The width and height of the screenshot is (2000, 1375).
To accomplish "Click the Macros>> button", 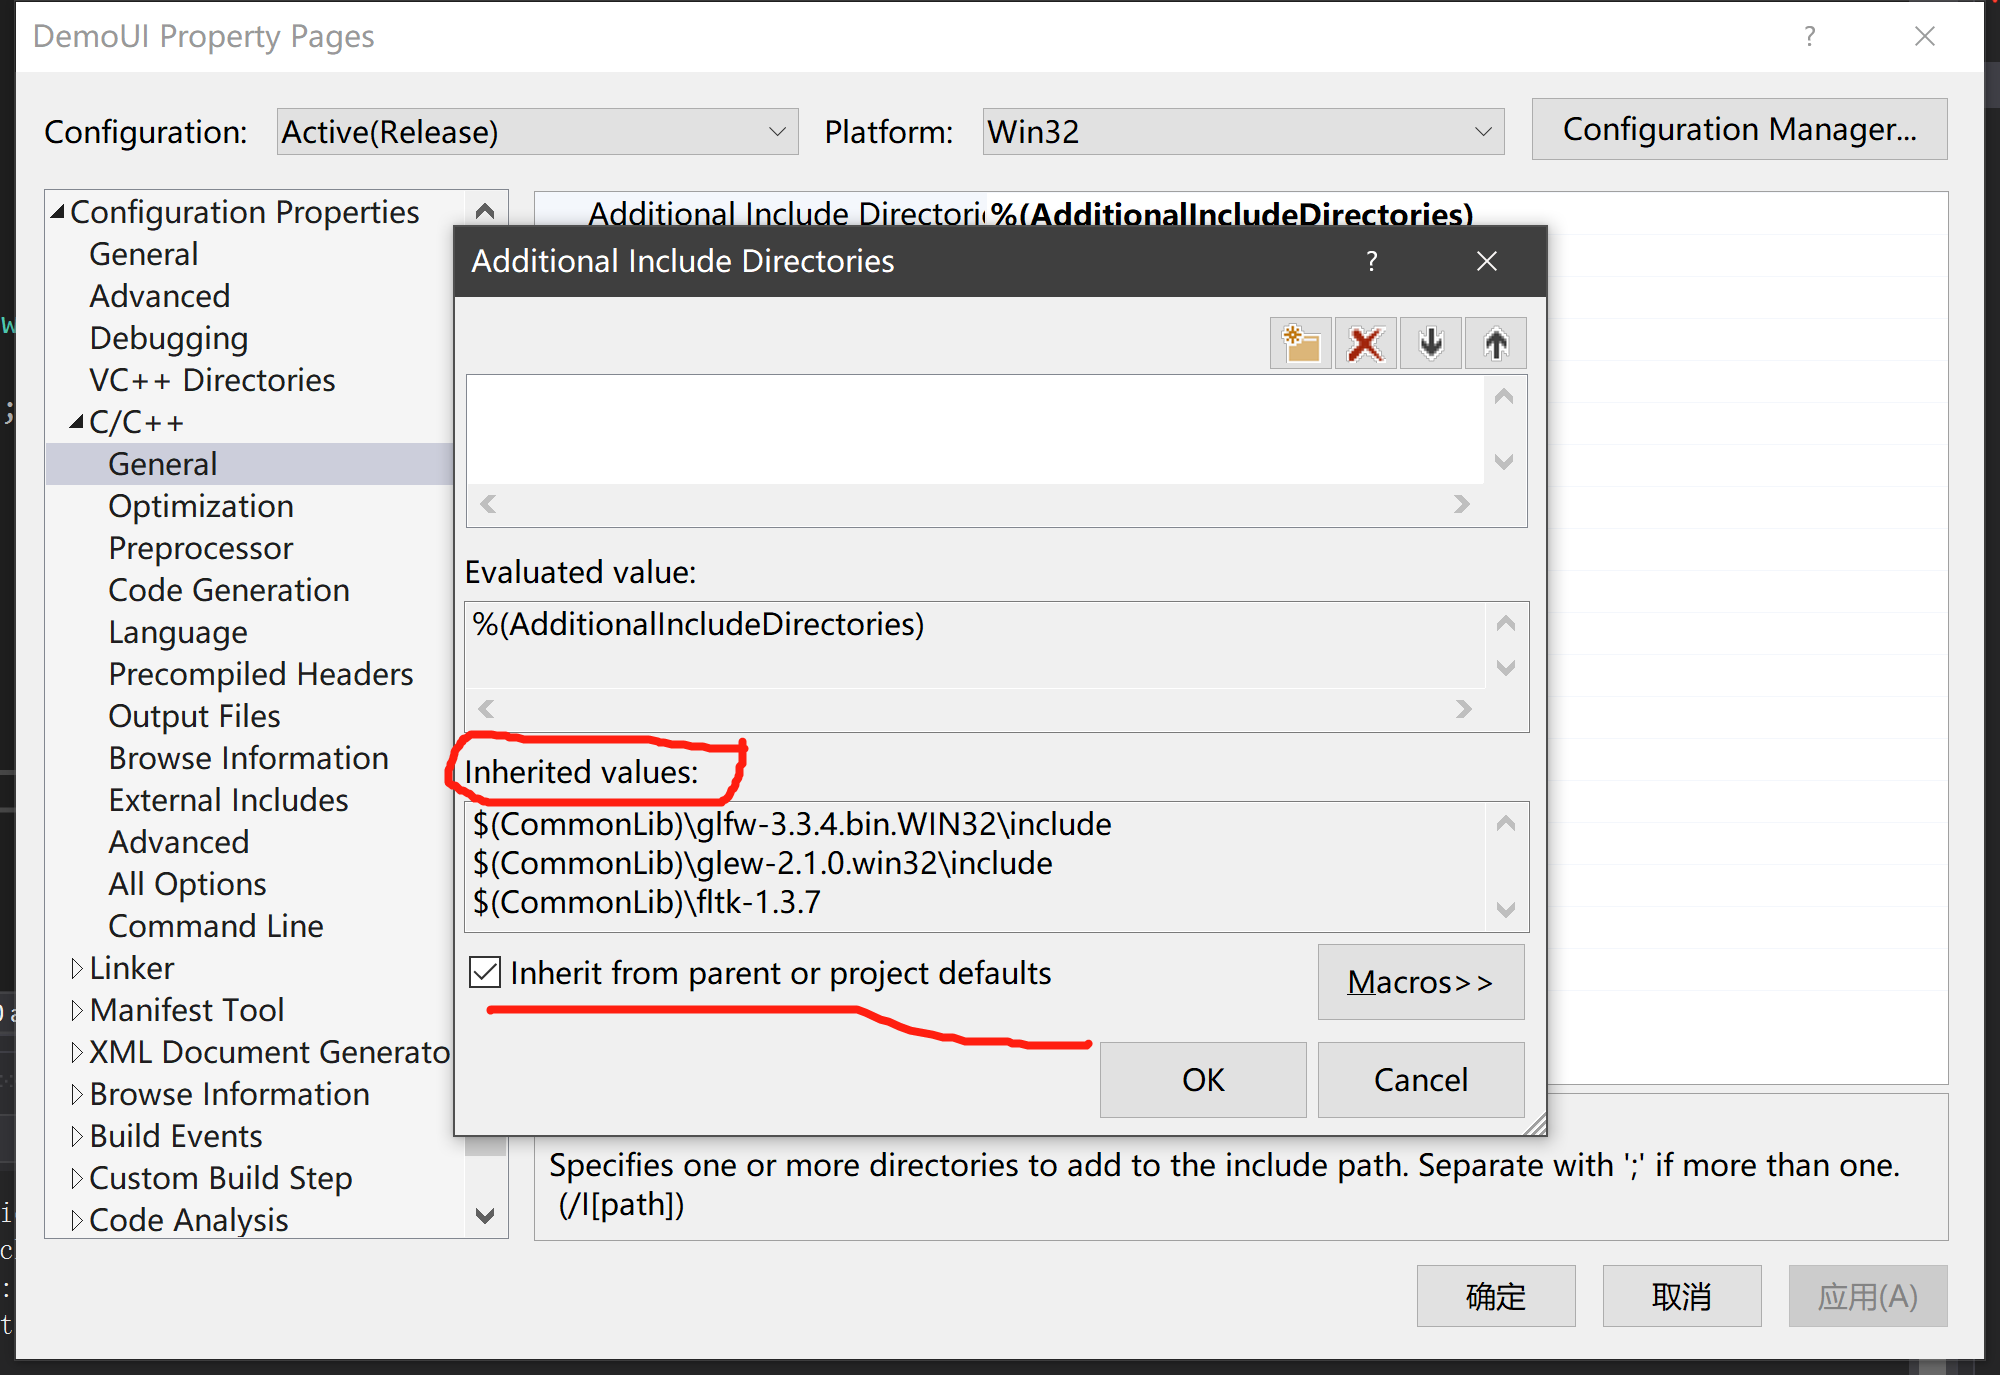I will click(x=1420, y=982).
